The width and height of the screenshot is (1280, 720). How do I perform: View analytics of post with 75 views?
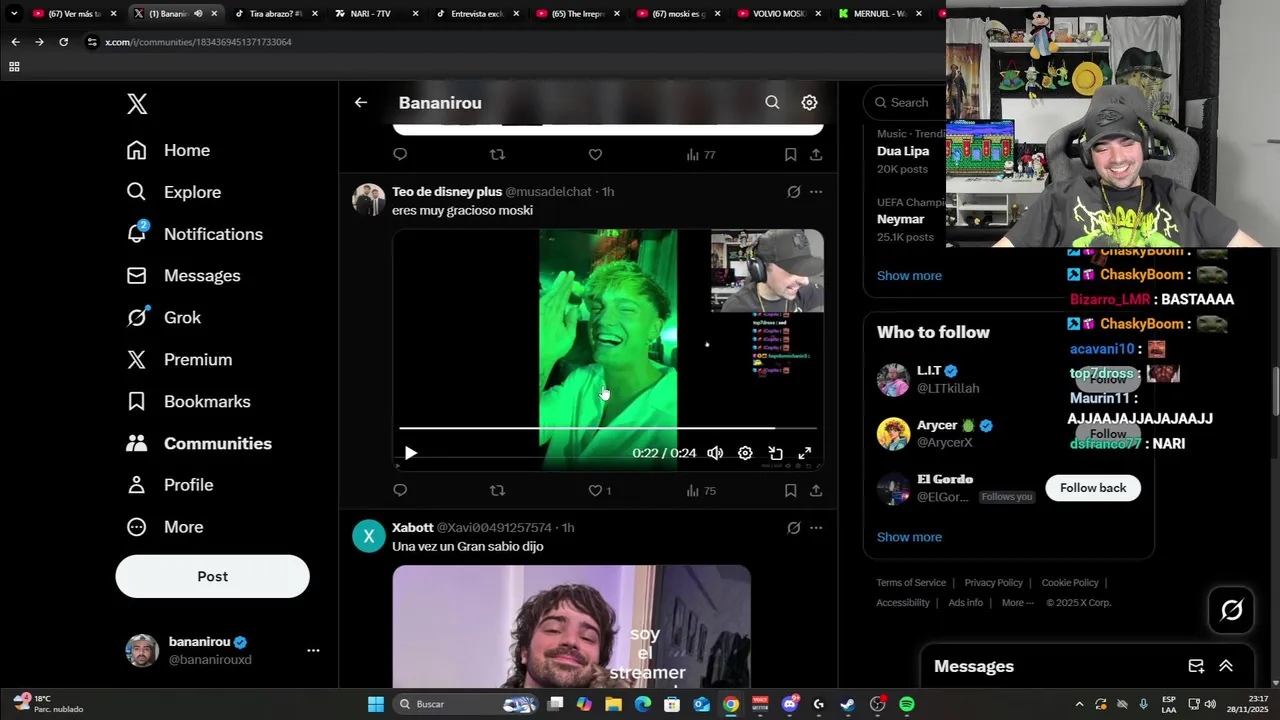(x=701, y=491)
